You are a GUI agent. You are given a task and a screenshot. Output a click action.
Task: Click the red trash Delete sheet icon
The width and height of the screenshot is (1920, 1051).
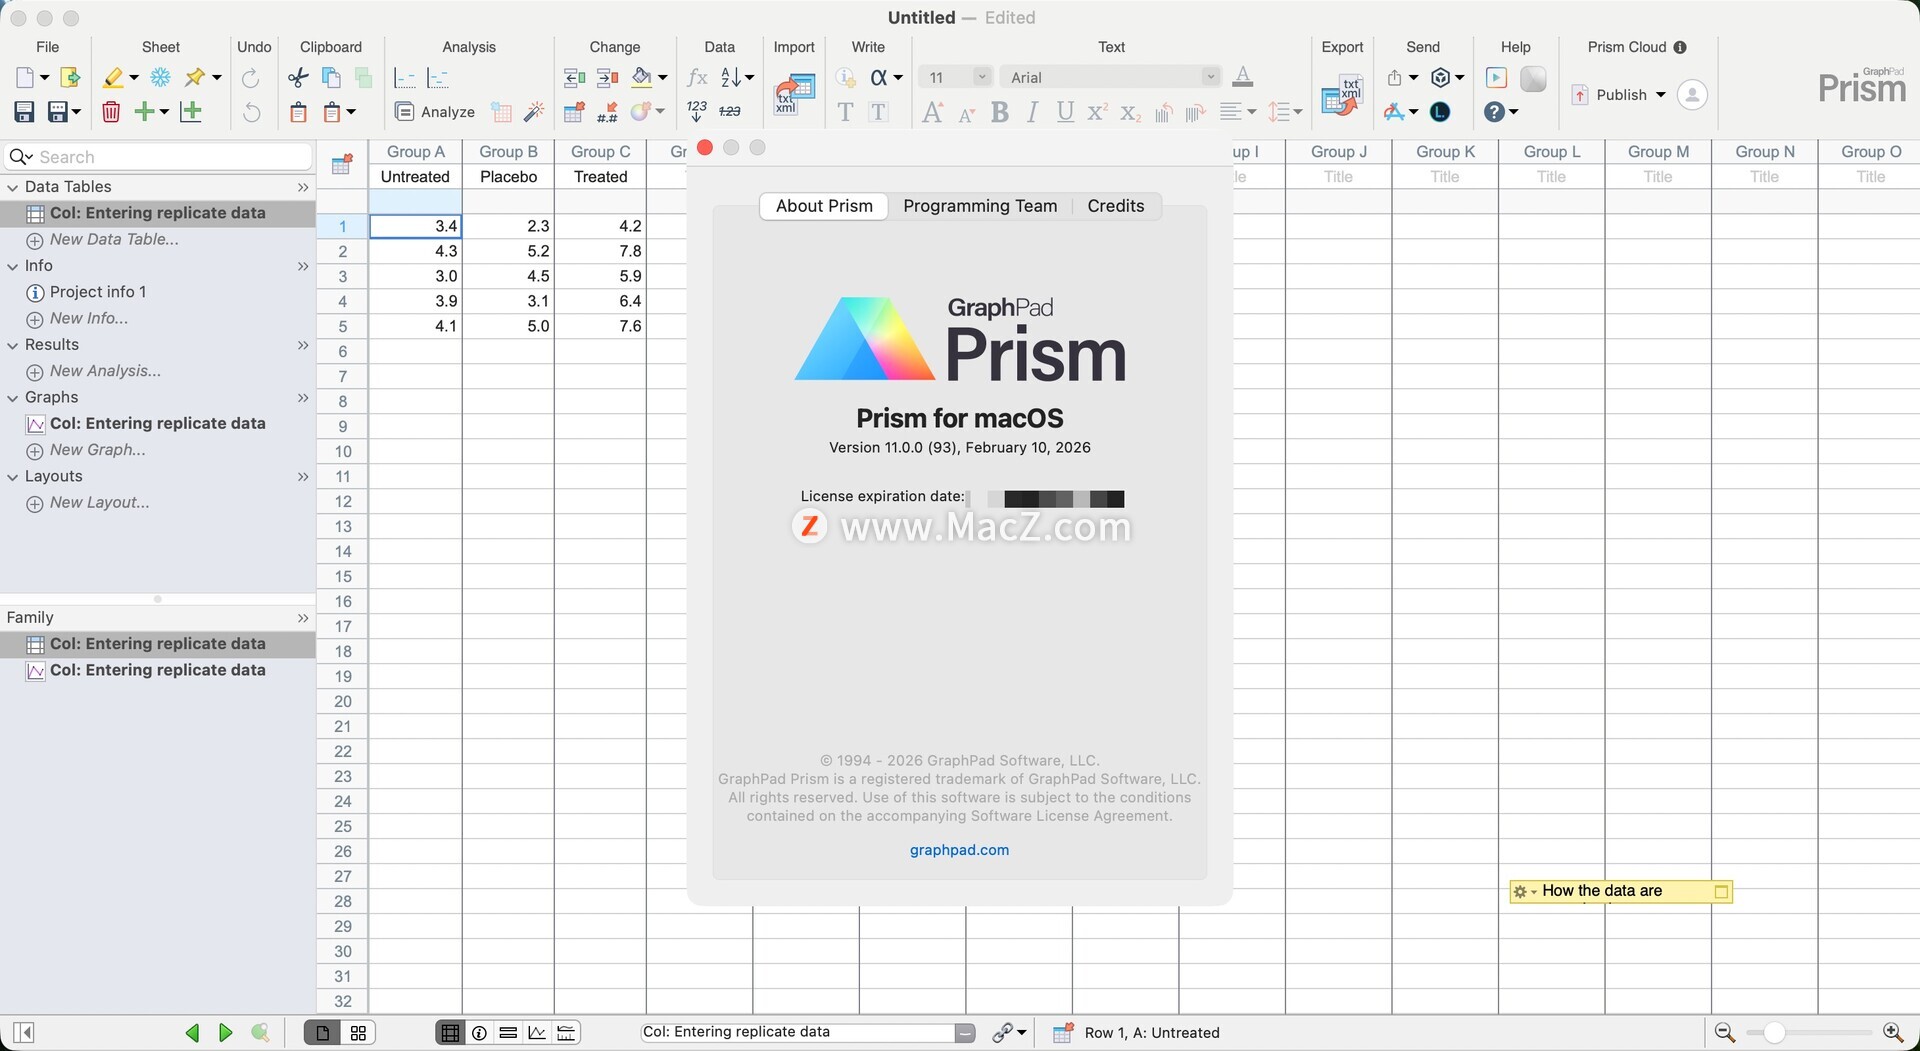[111, 112]
